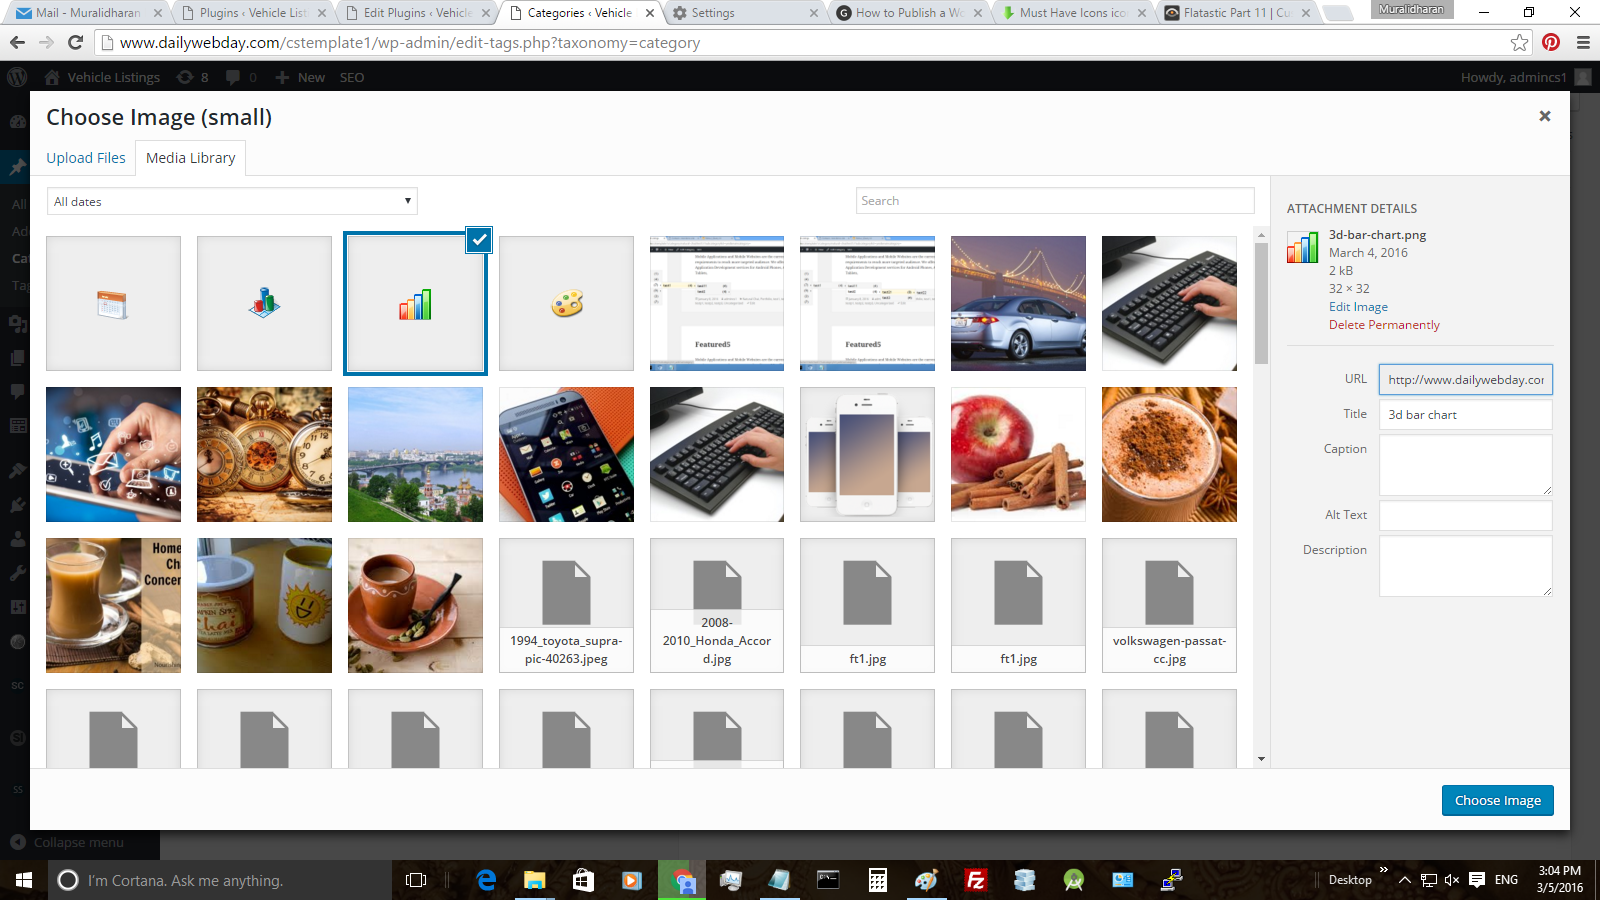
Task: Close the Choose Image dialog
Action: click(1544, 117)
